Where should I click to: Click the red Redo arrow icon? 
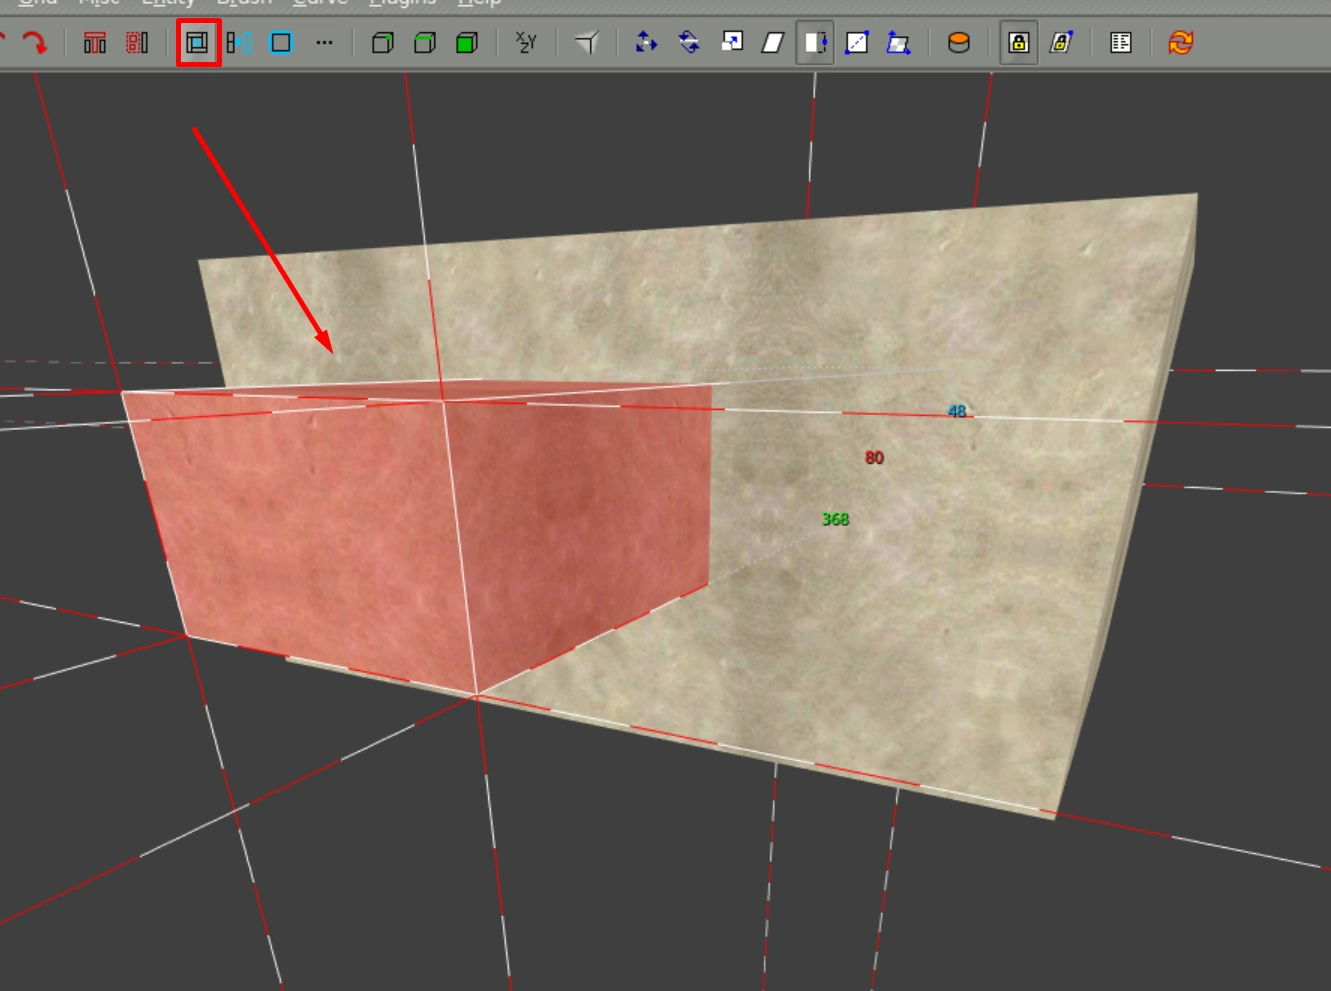(35, 43)
